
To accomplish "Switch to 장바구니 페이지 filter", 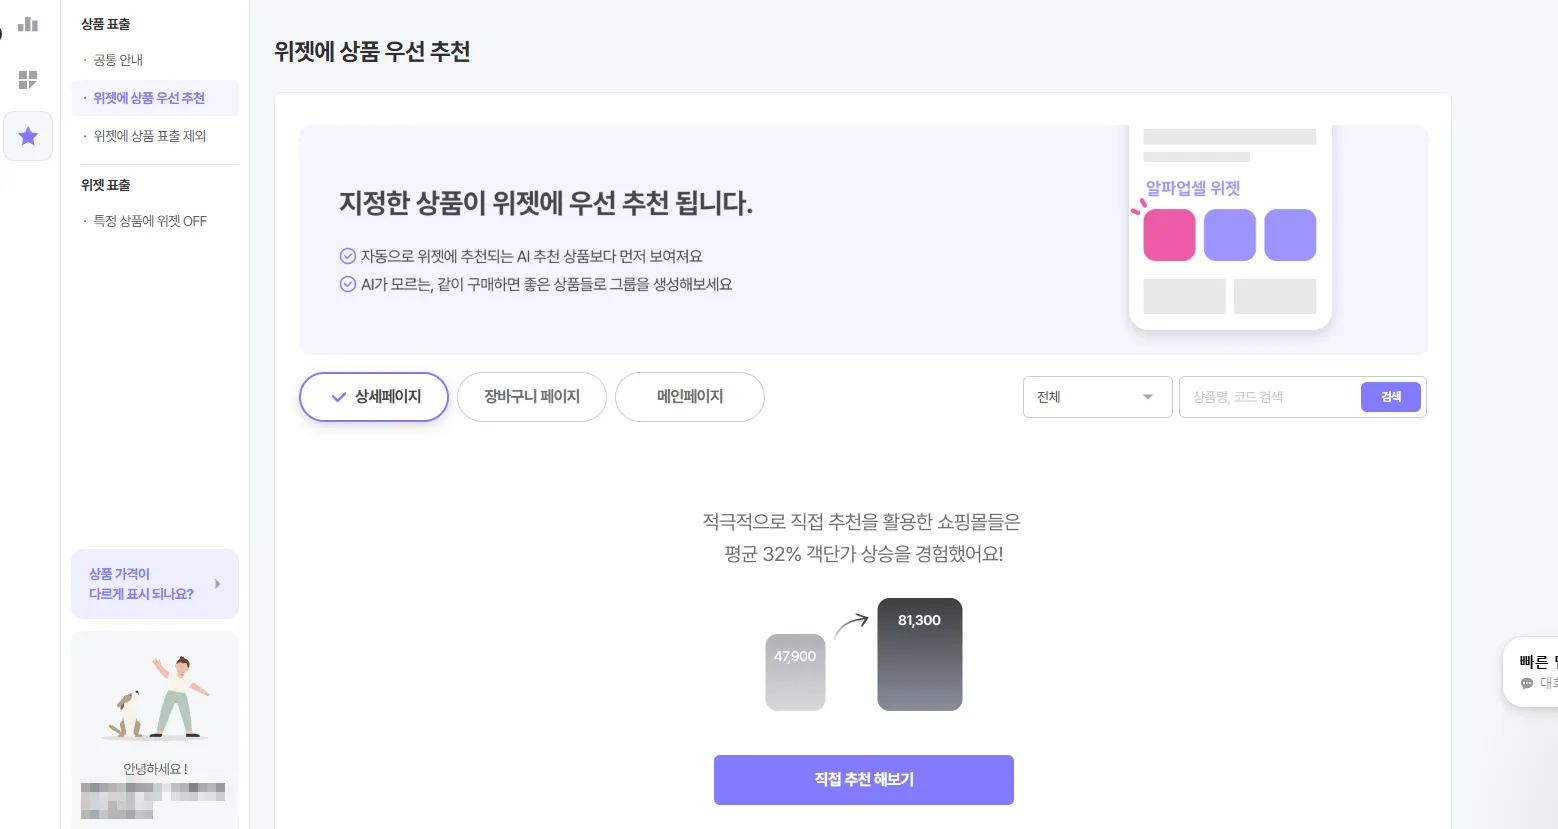I will [532, 397].
